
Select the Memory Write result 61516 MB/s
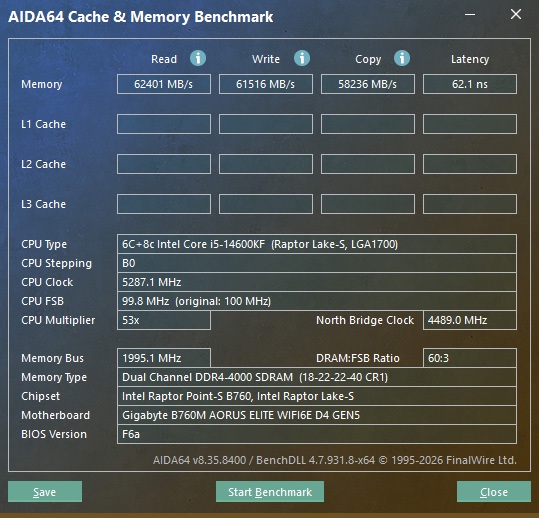point(266,84)
